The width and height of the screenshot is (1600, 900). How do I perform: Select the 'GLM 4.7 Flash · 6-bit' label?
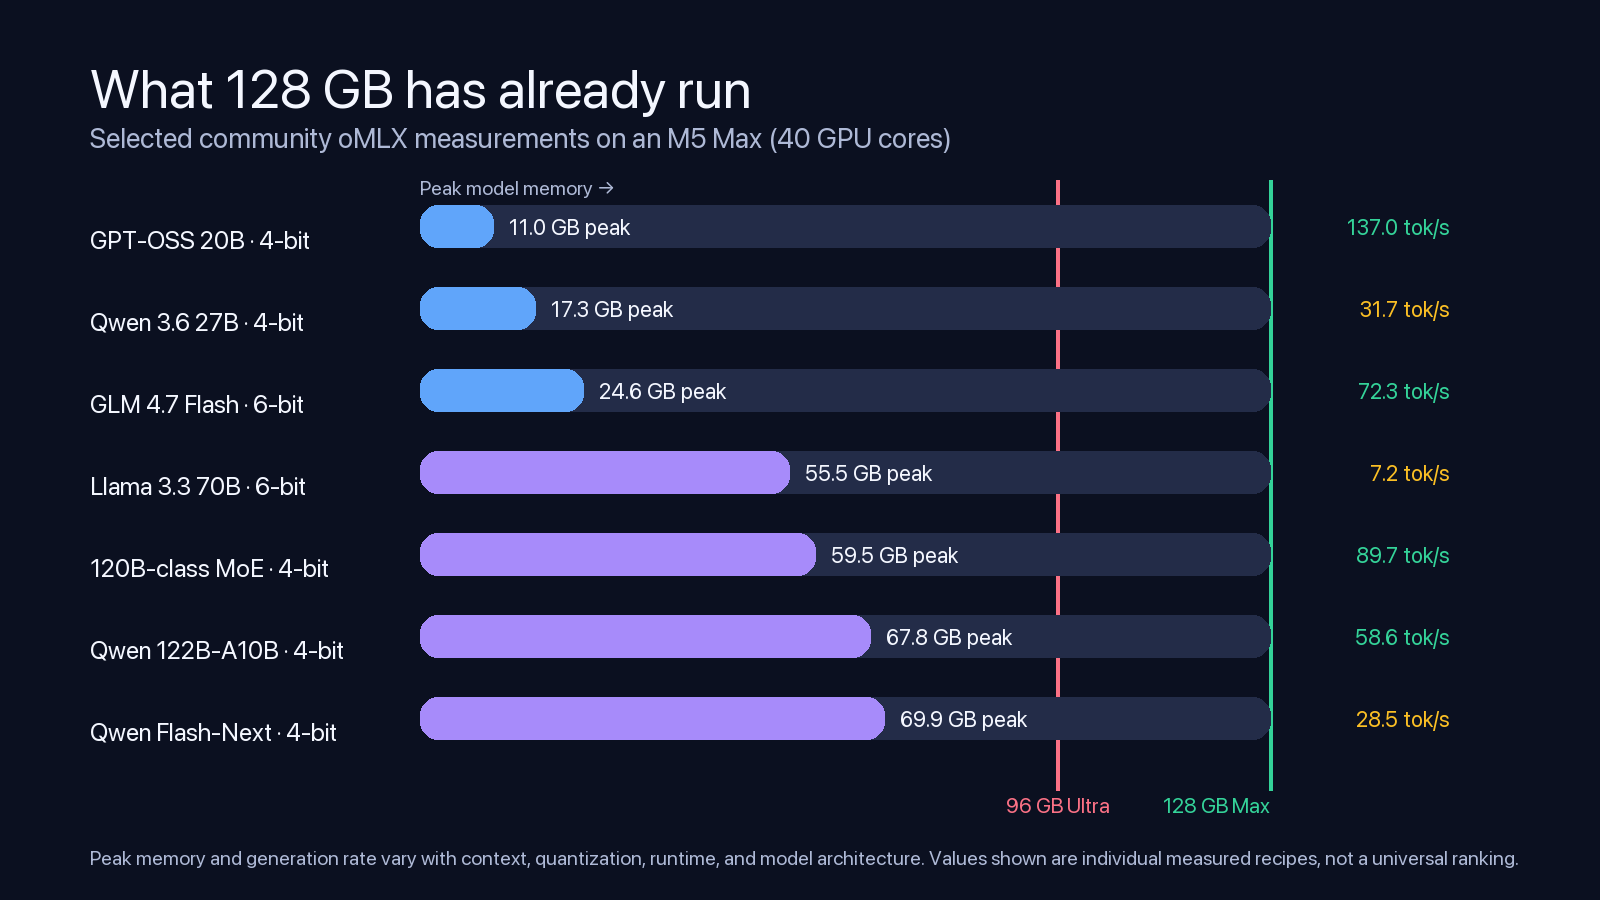197,405
